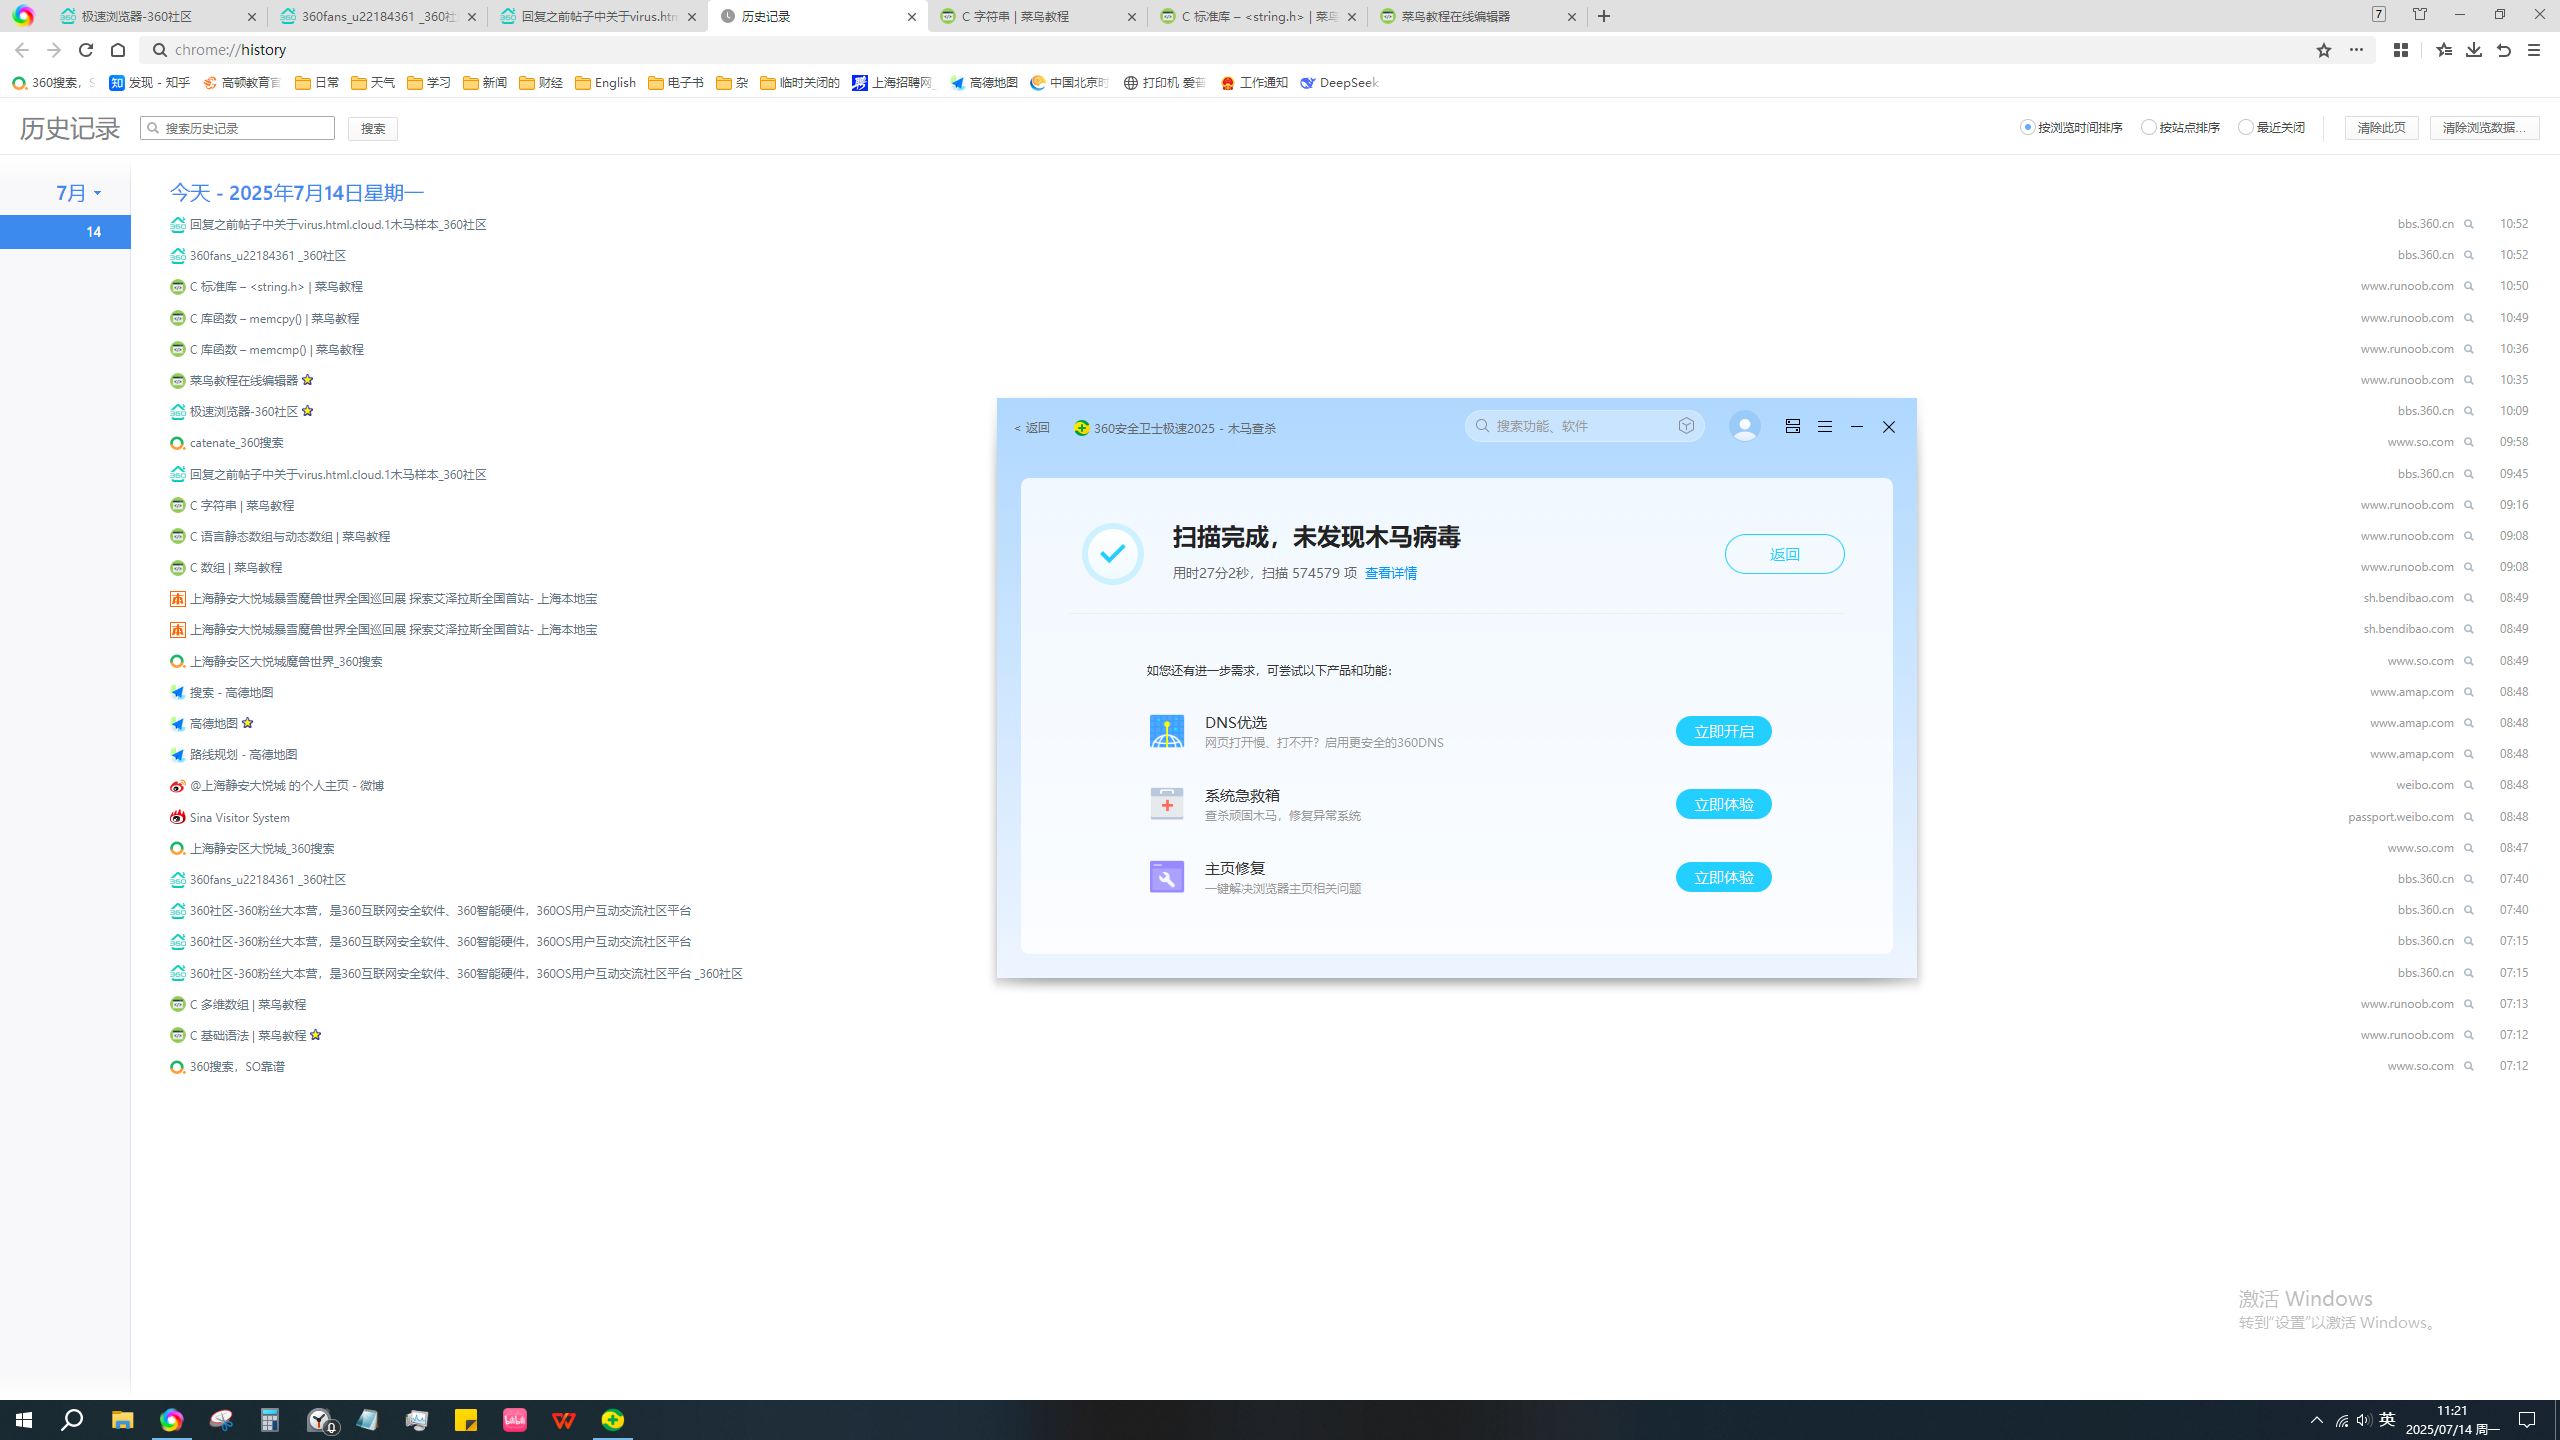This screenshot has height=1440, width=2560.
Task: Click the cube icon in 360 search box
Action: coord(1686,426)
